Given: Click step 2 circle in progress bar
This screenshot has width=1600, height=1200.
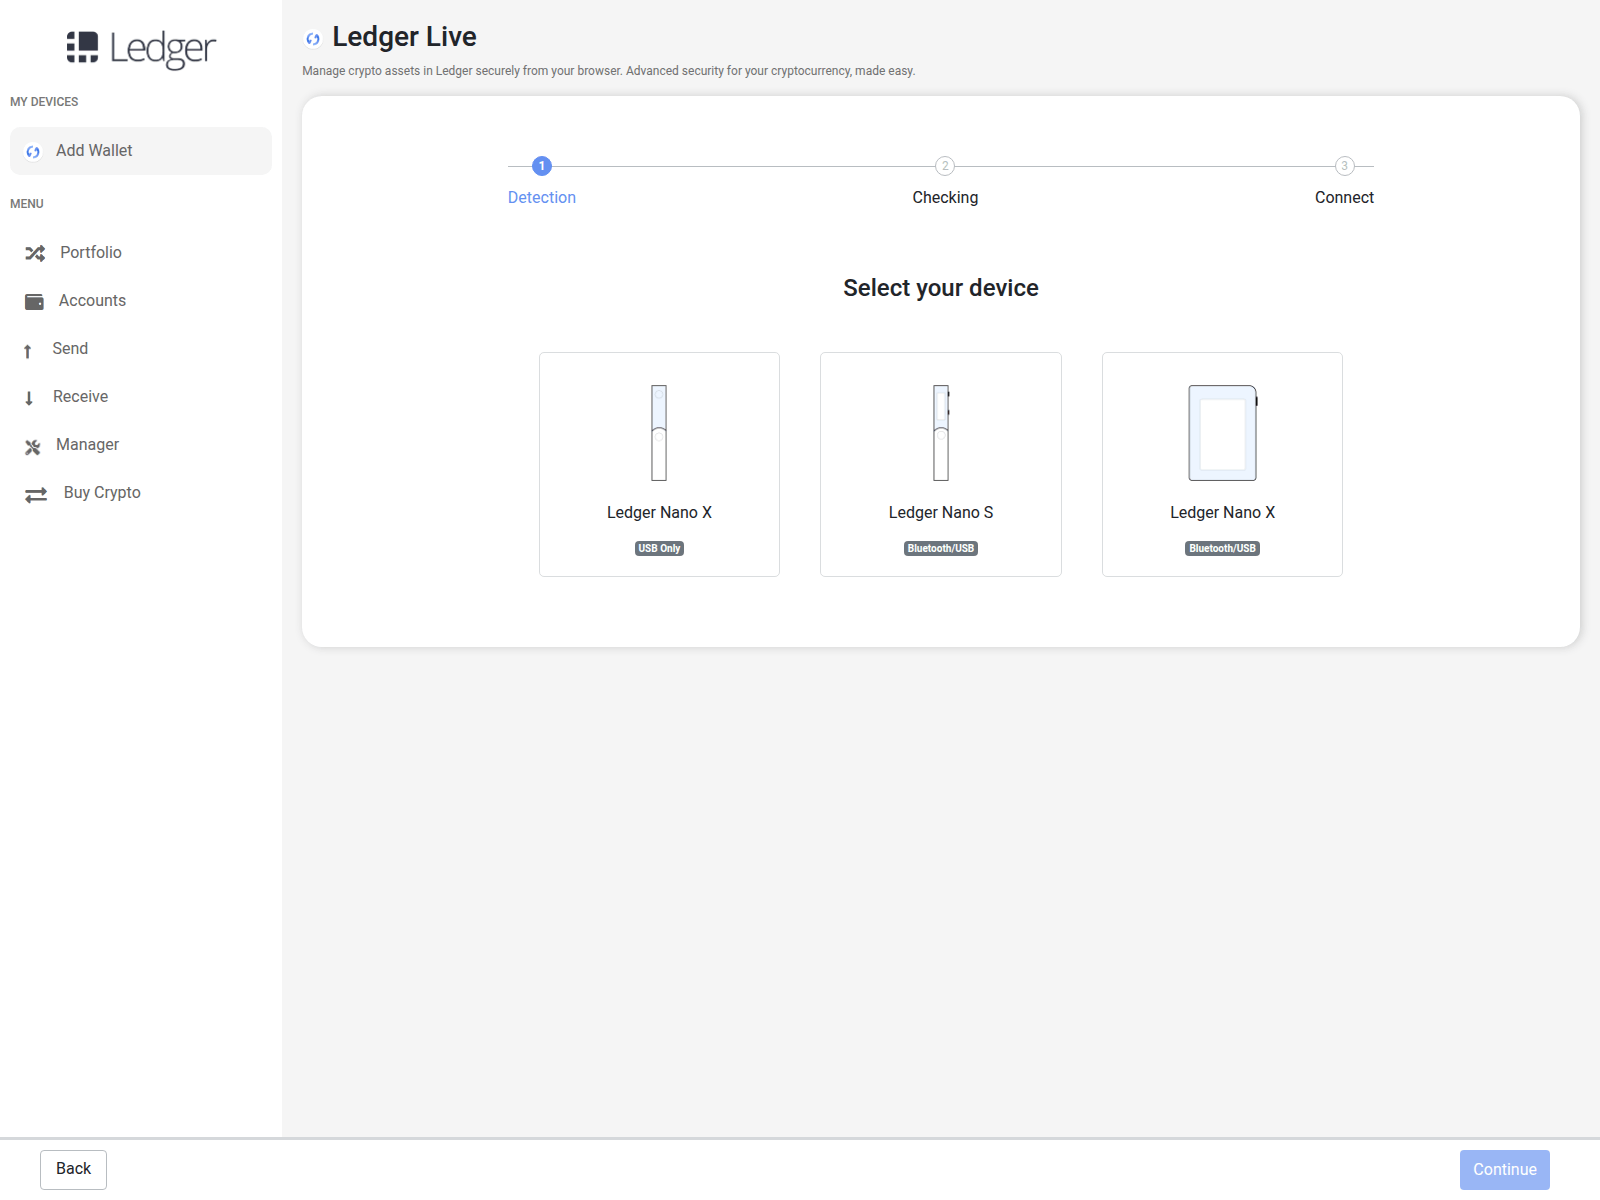Looking at the screenshot, I should pyautogui.click(x=945, y=166).
